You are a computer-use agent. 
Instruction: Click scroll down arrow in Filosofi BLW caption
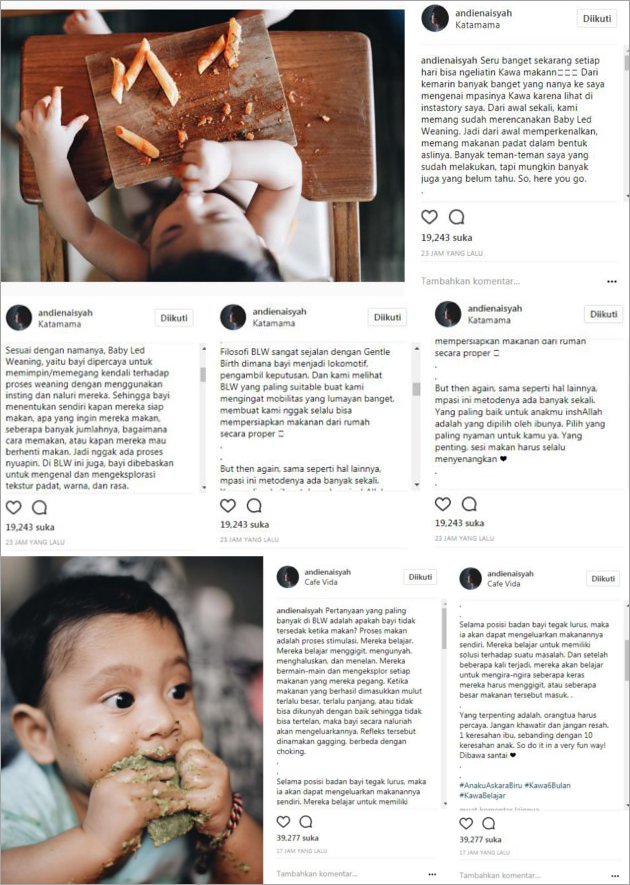pos(416,485)
